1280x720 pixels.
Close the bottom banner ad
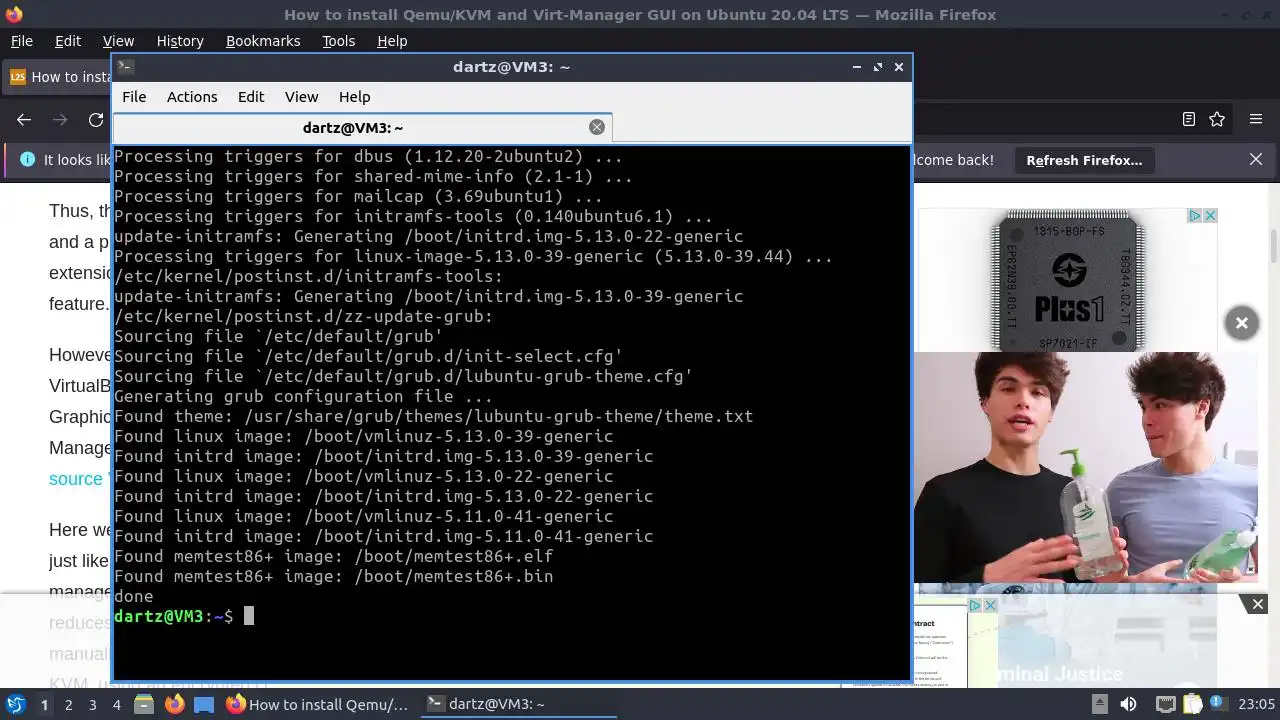pyautogui.click(x=1258, y=604)
